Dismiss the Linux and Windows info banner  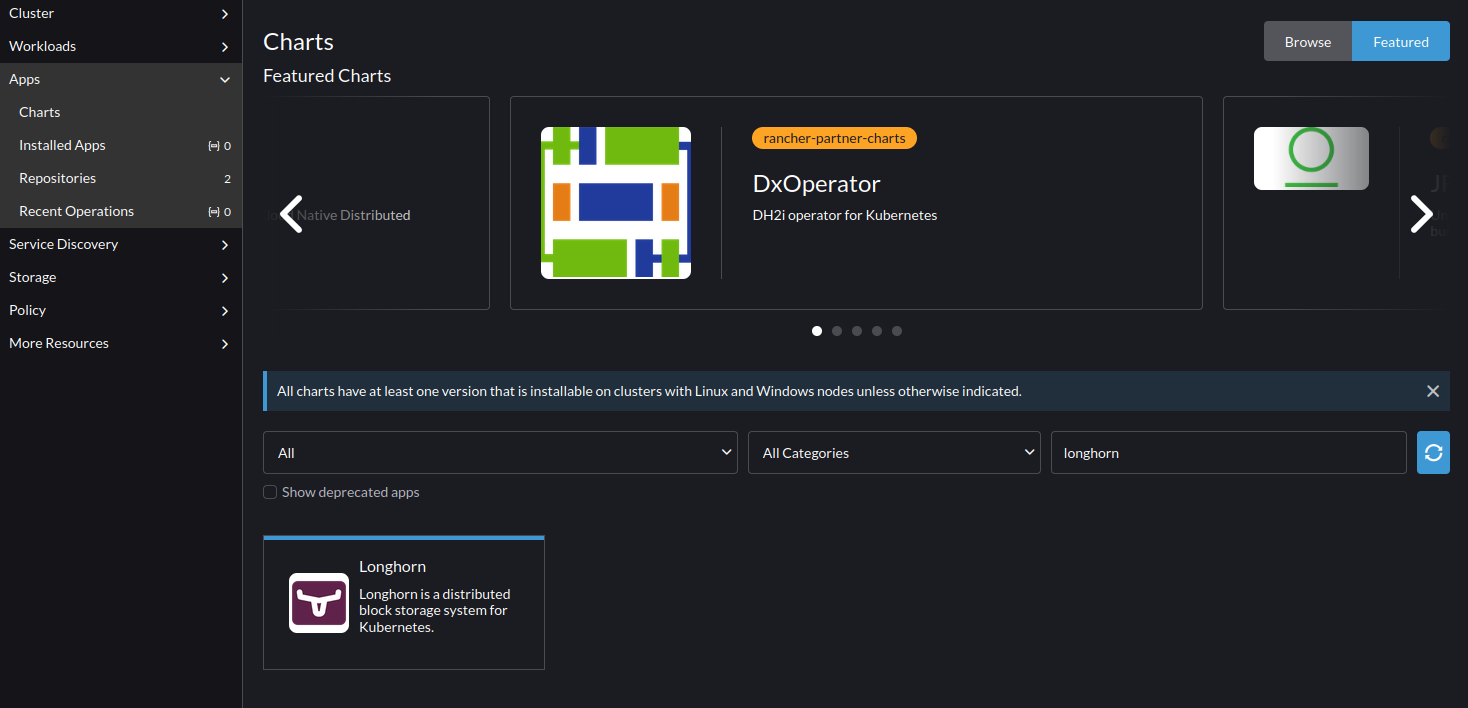click(x=1433, y=391)
